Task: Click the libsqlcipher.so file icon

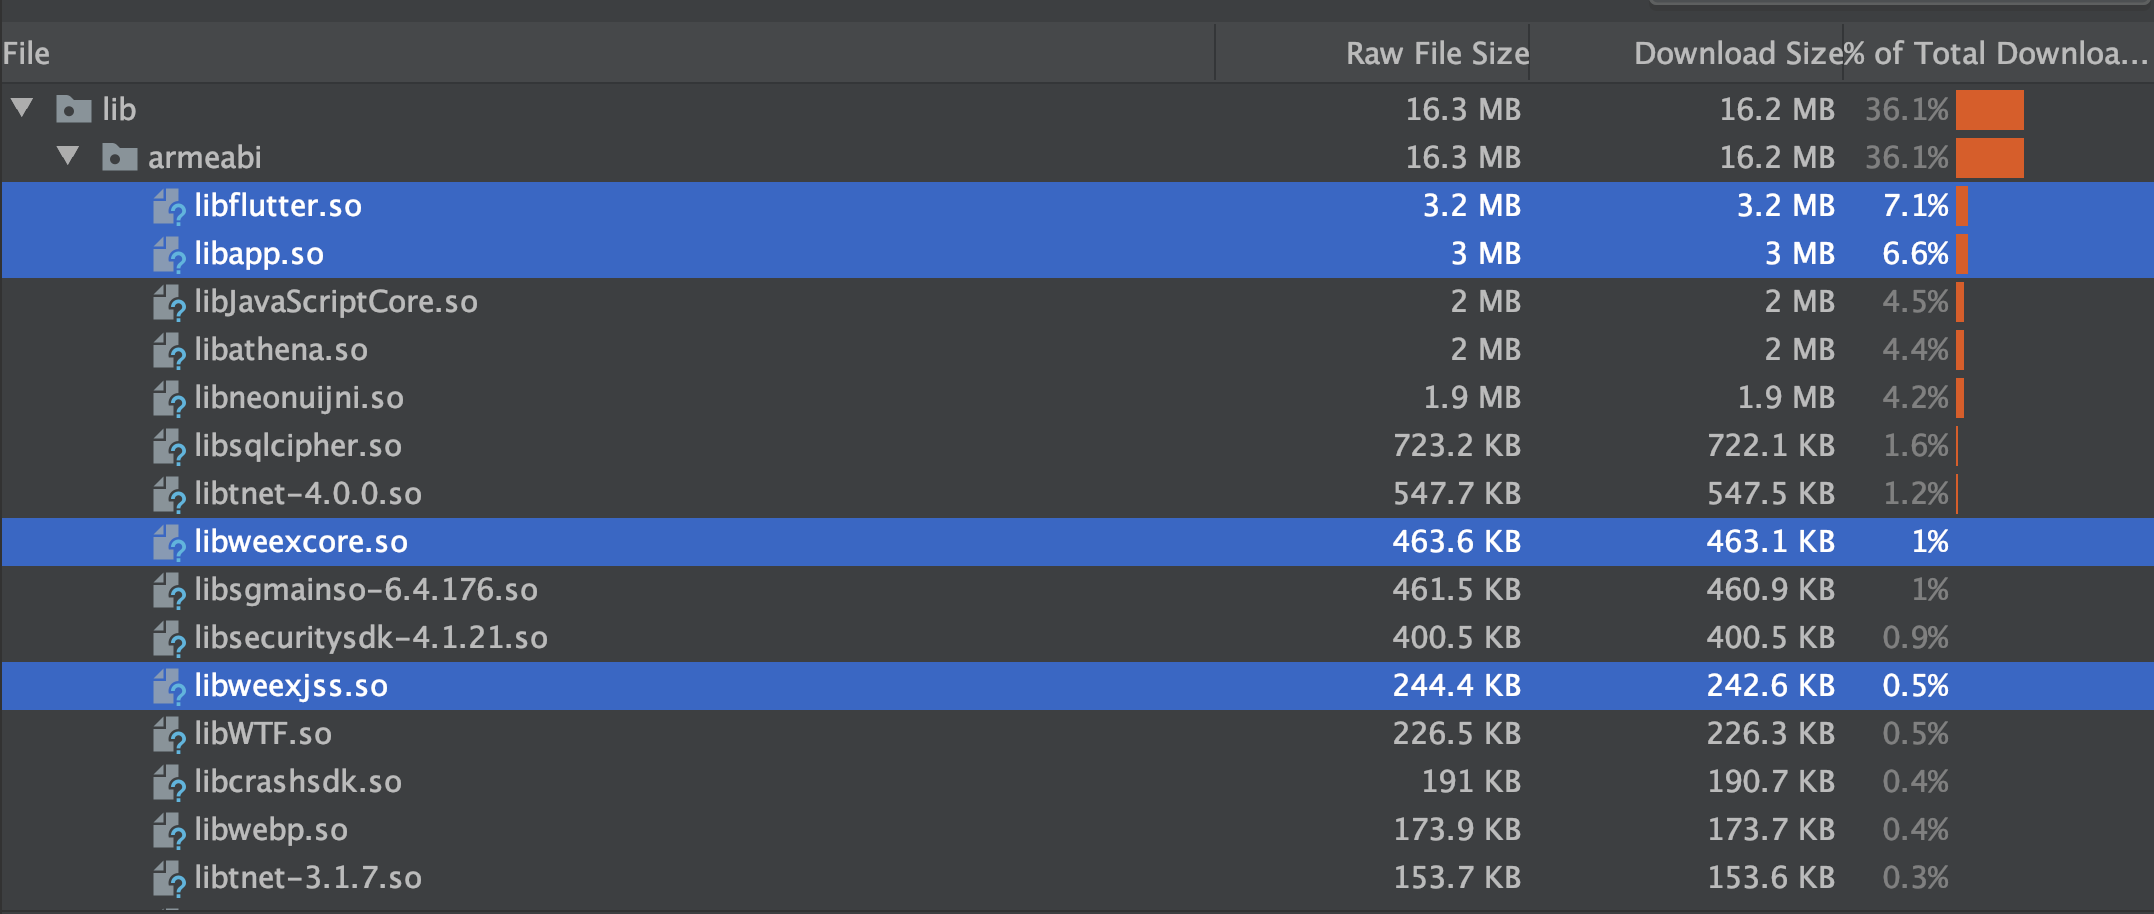Action: tap(169, 446)
